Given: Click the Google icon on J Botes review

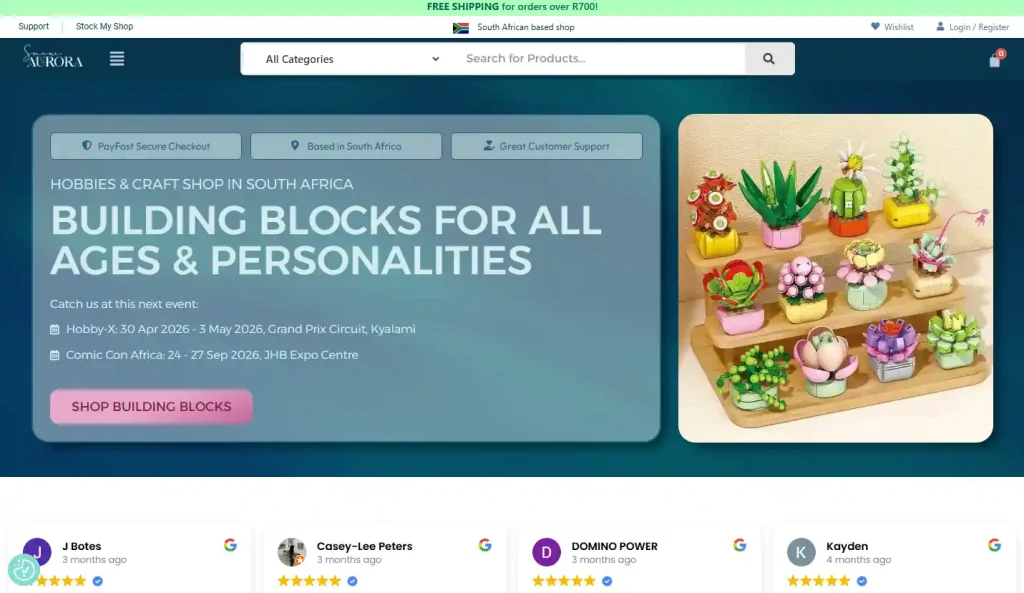Looking at the screenshot, I should pyautogui.click(x=230, y=545).
